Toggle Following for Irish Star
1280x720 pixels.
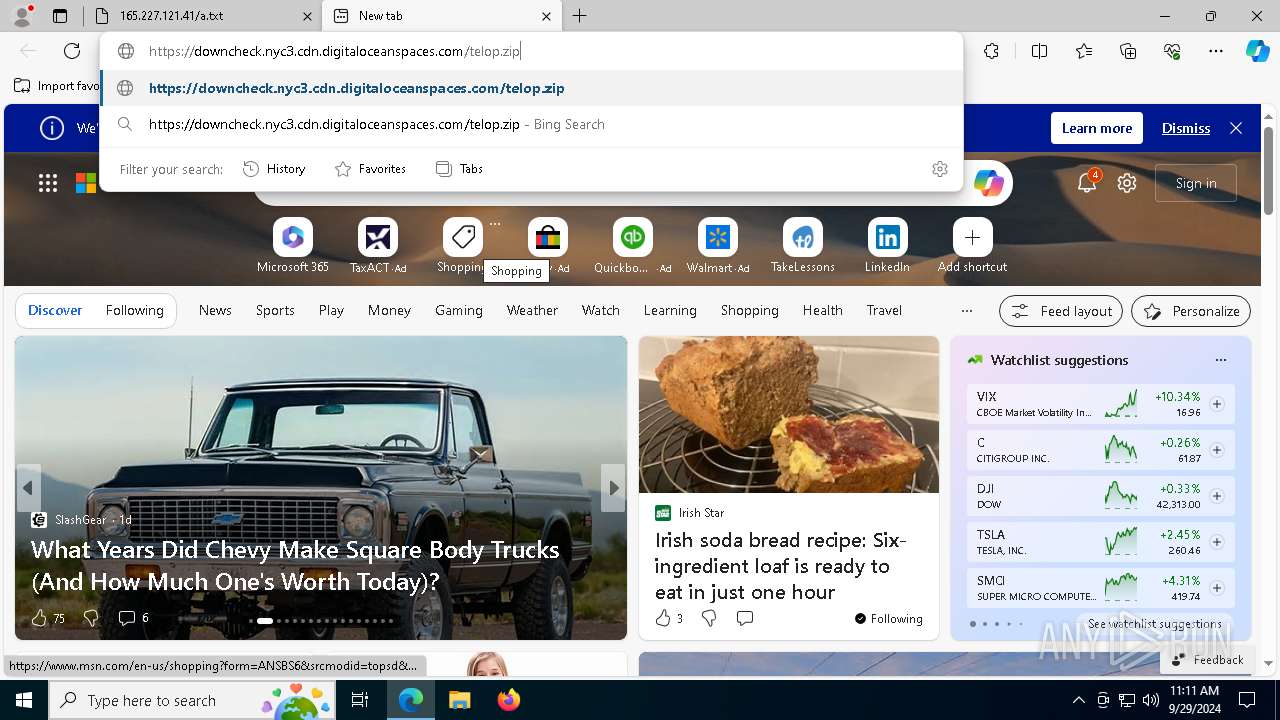[x=888, y=618]
